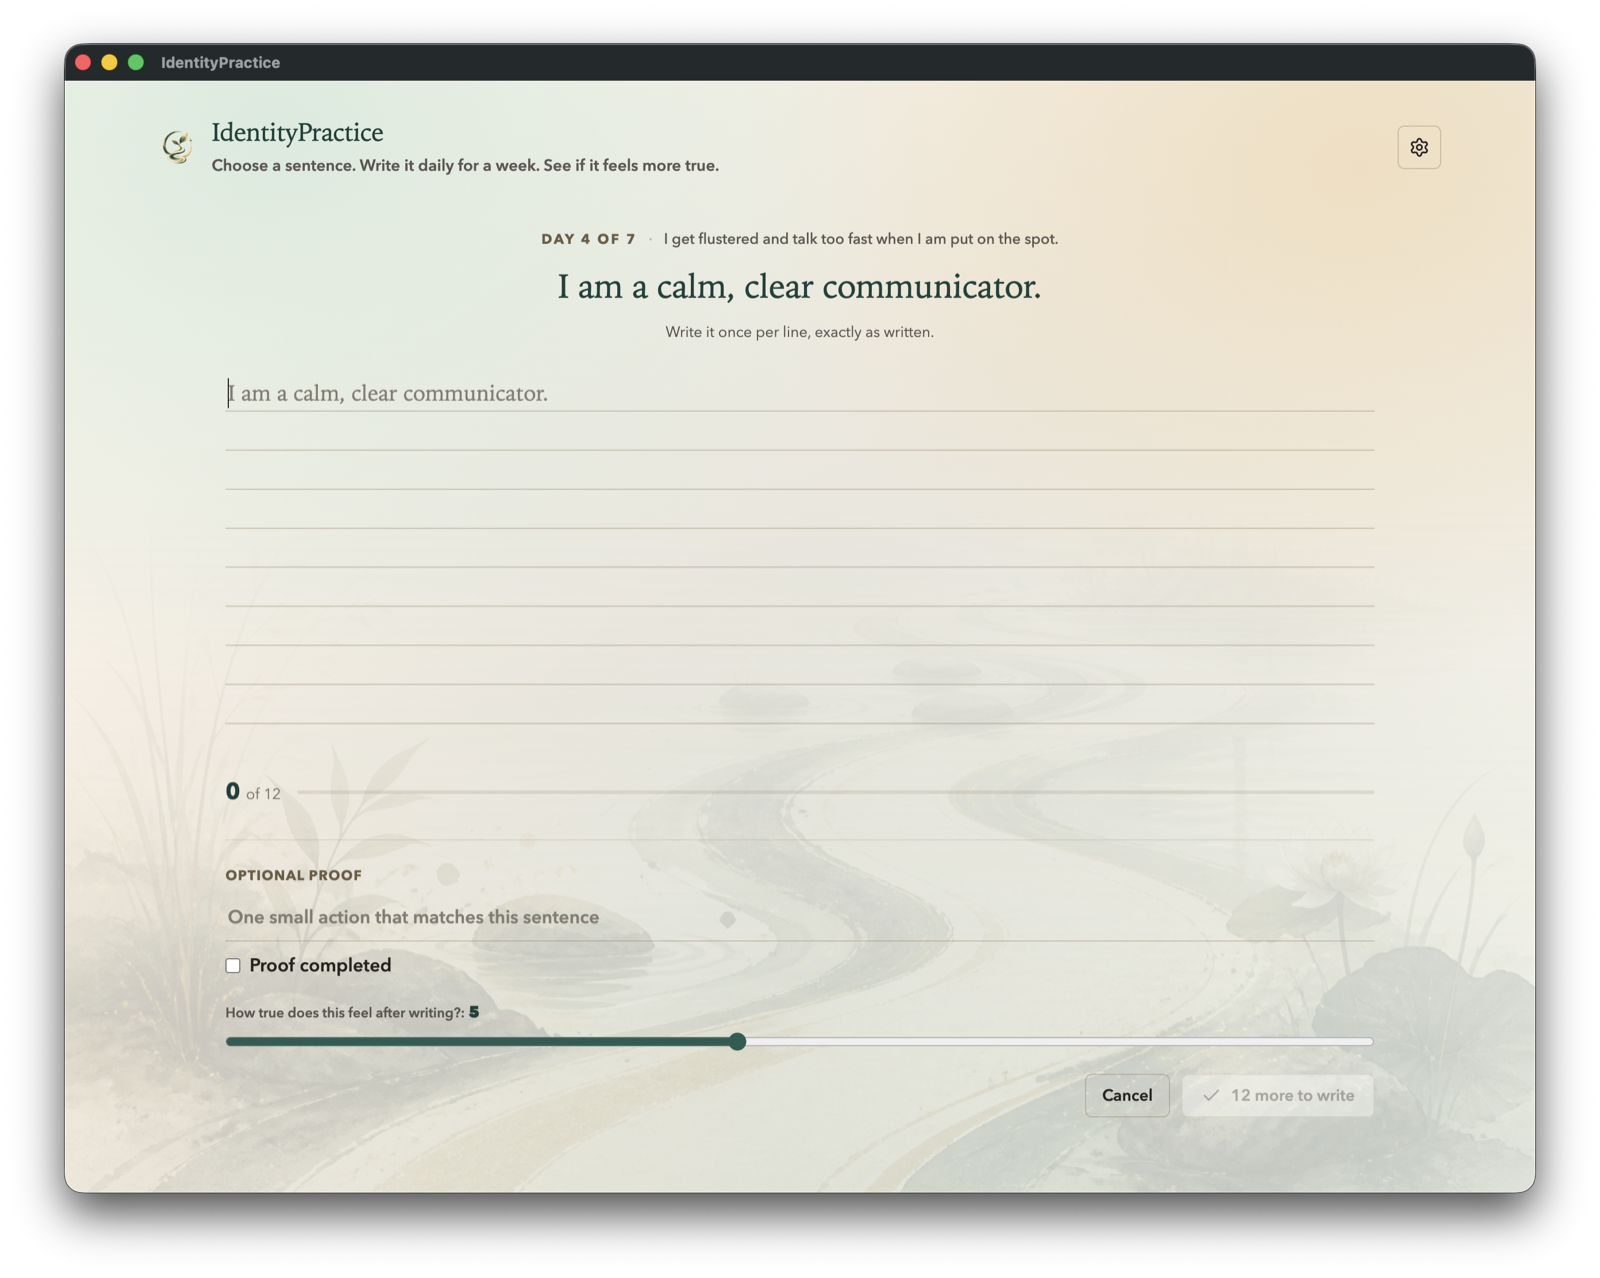Click the Cancel button

(1127, 1095)
